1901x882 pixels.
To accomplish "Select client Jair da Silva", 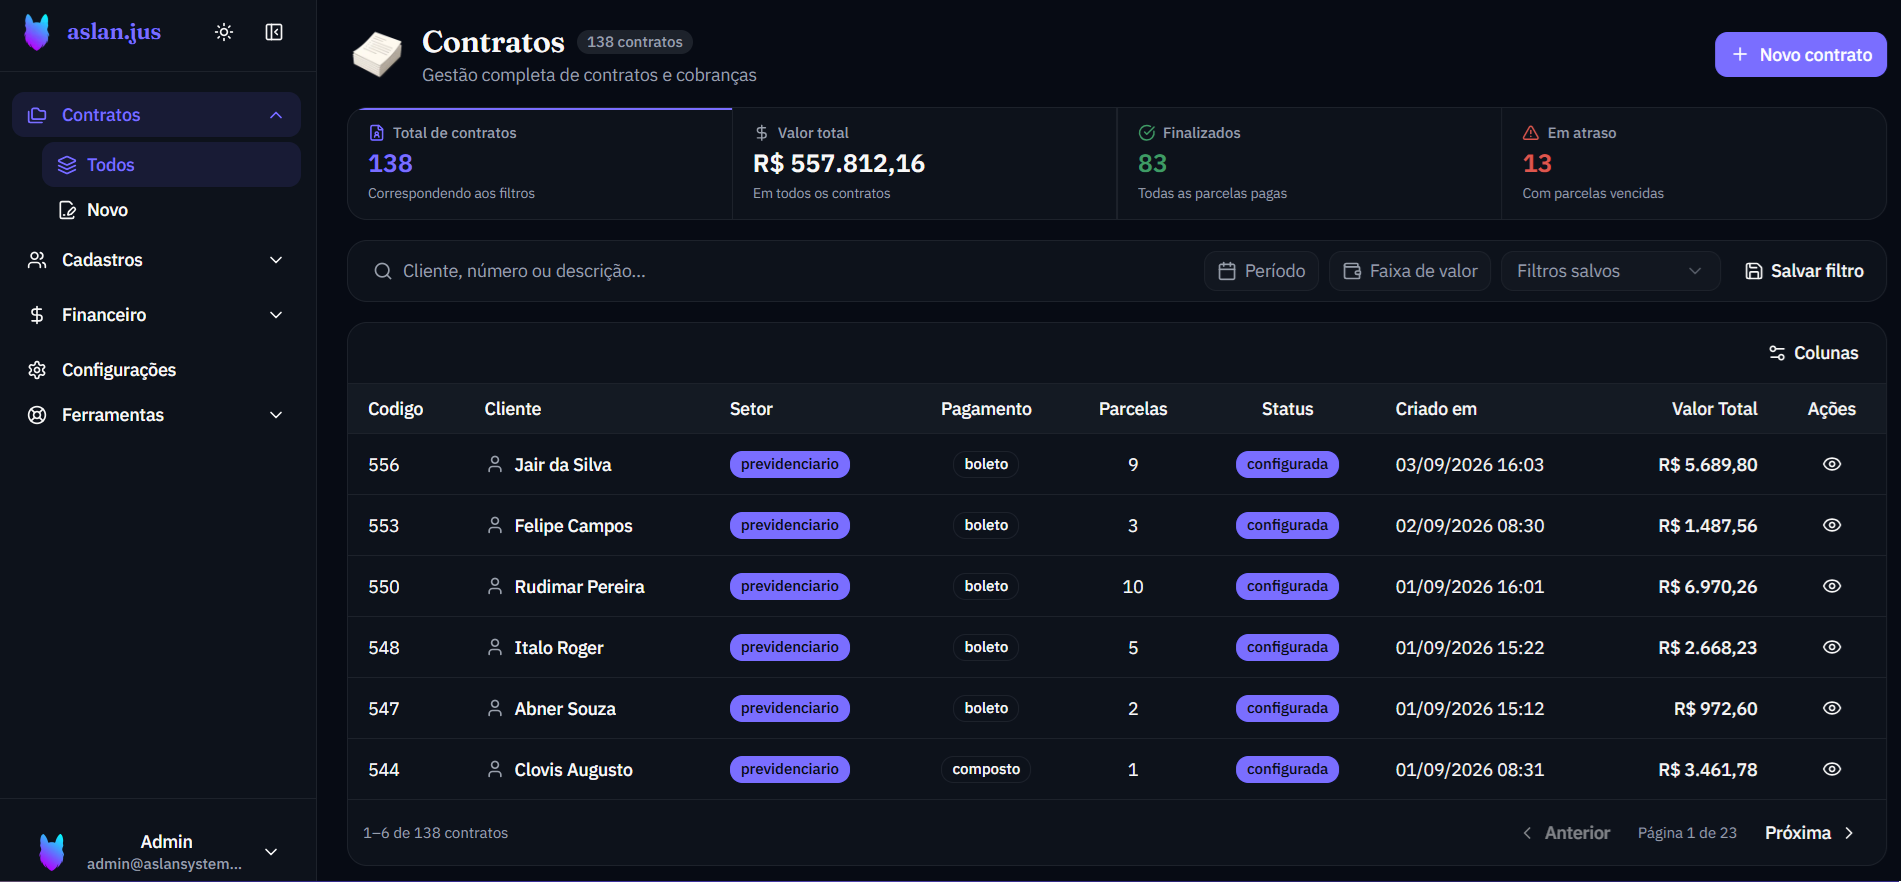I will coord(563,465).
